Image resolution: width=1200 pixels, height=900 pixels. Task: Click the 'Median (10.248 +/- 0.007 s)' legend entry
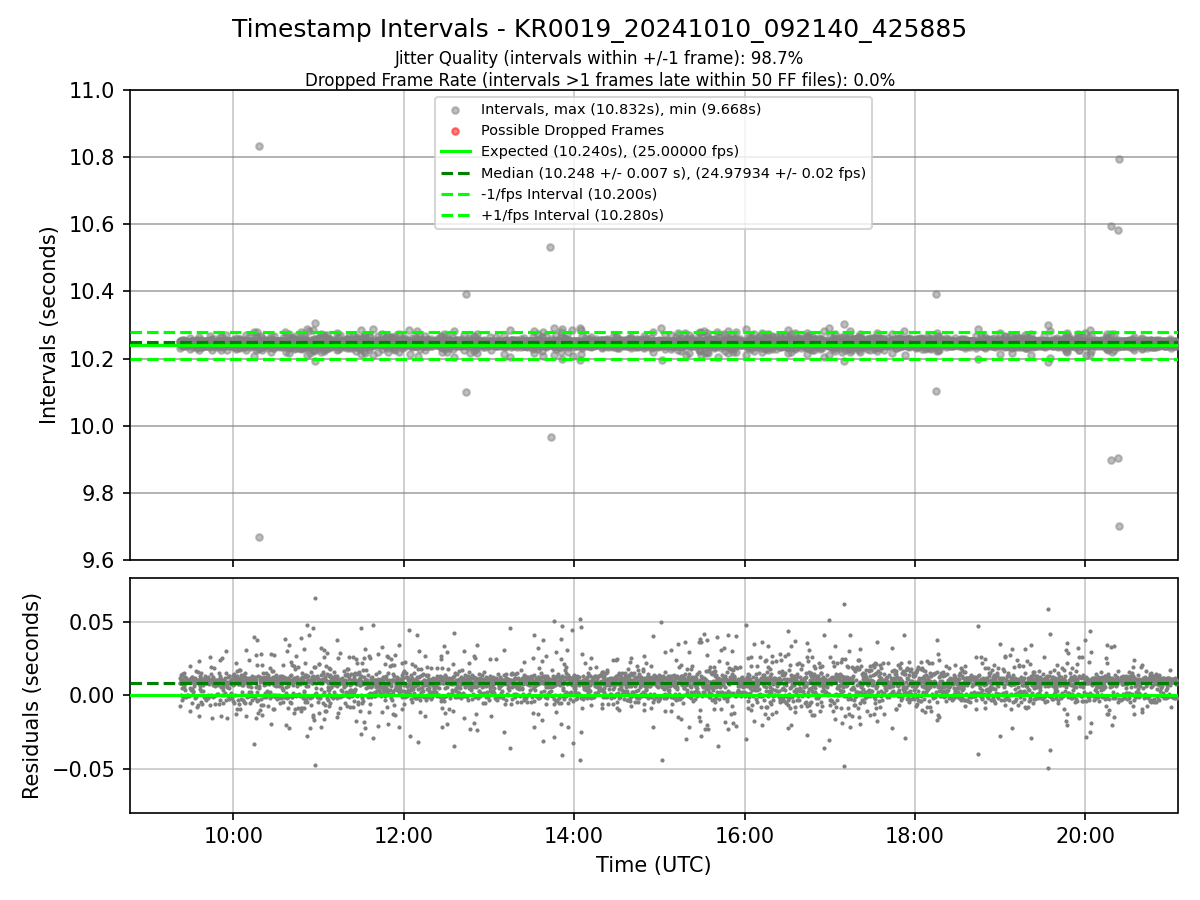pos(673,173)
